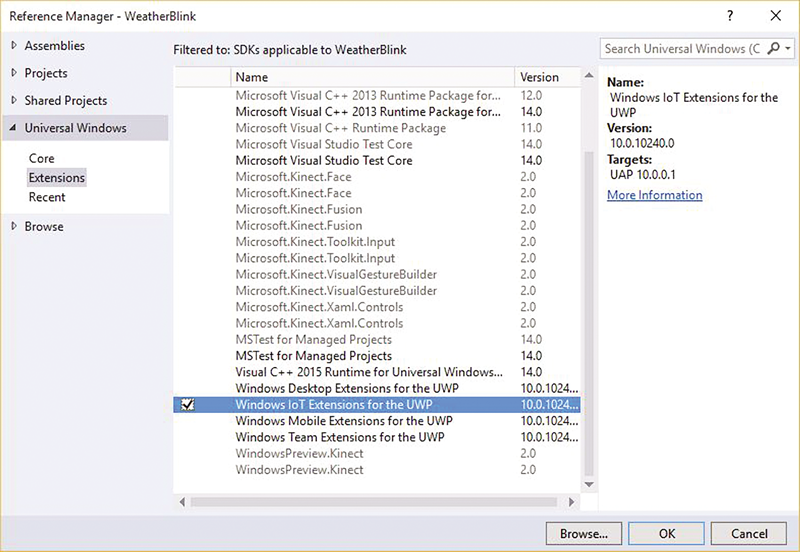Sort by the Version column header

[547, 77]
